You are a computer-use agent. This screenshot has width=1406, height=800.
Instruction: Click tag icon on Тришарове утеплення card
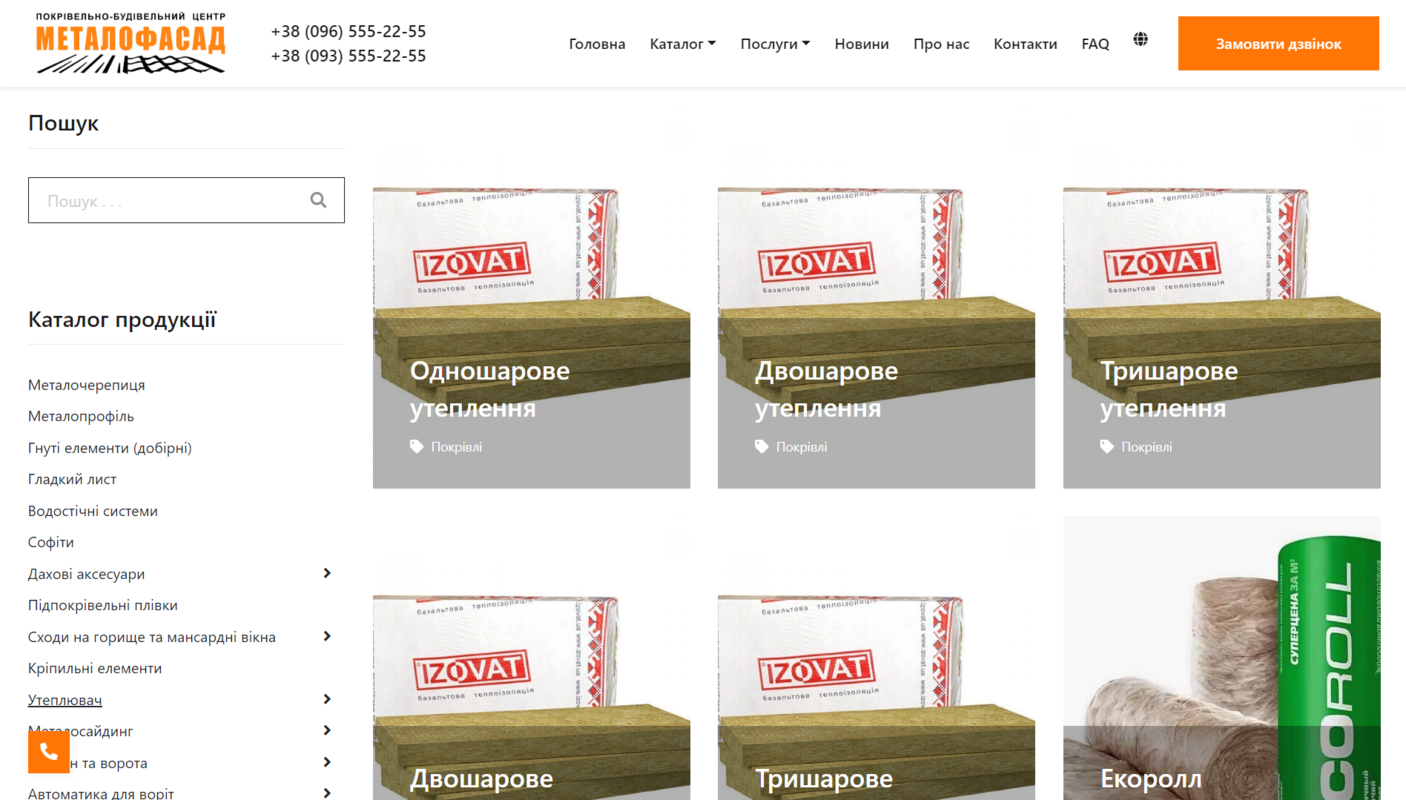tap(1107, 447)
